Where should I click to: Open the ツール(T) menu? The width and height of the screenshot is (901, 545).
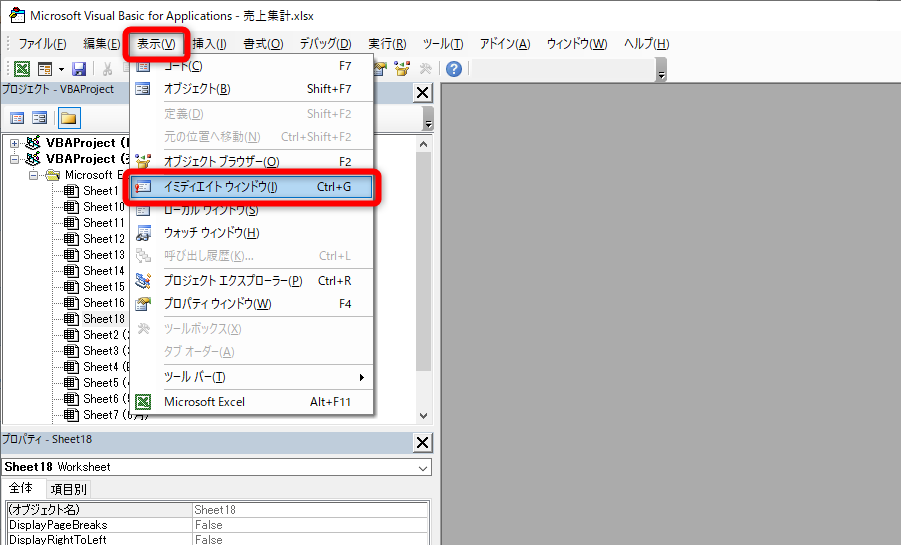443,44
